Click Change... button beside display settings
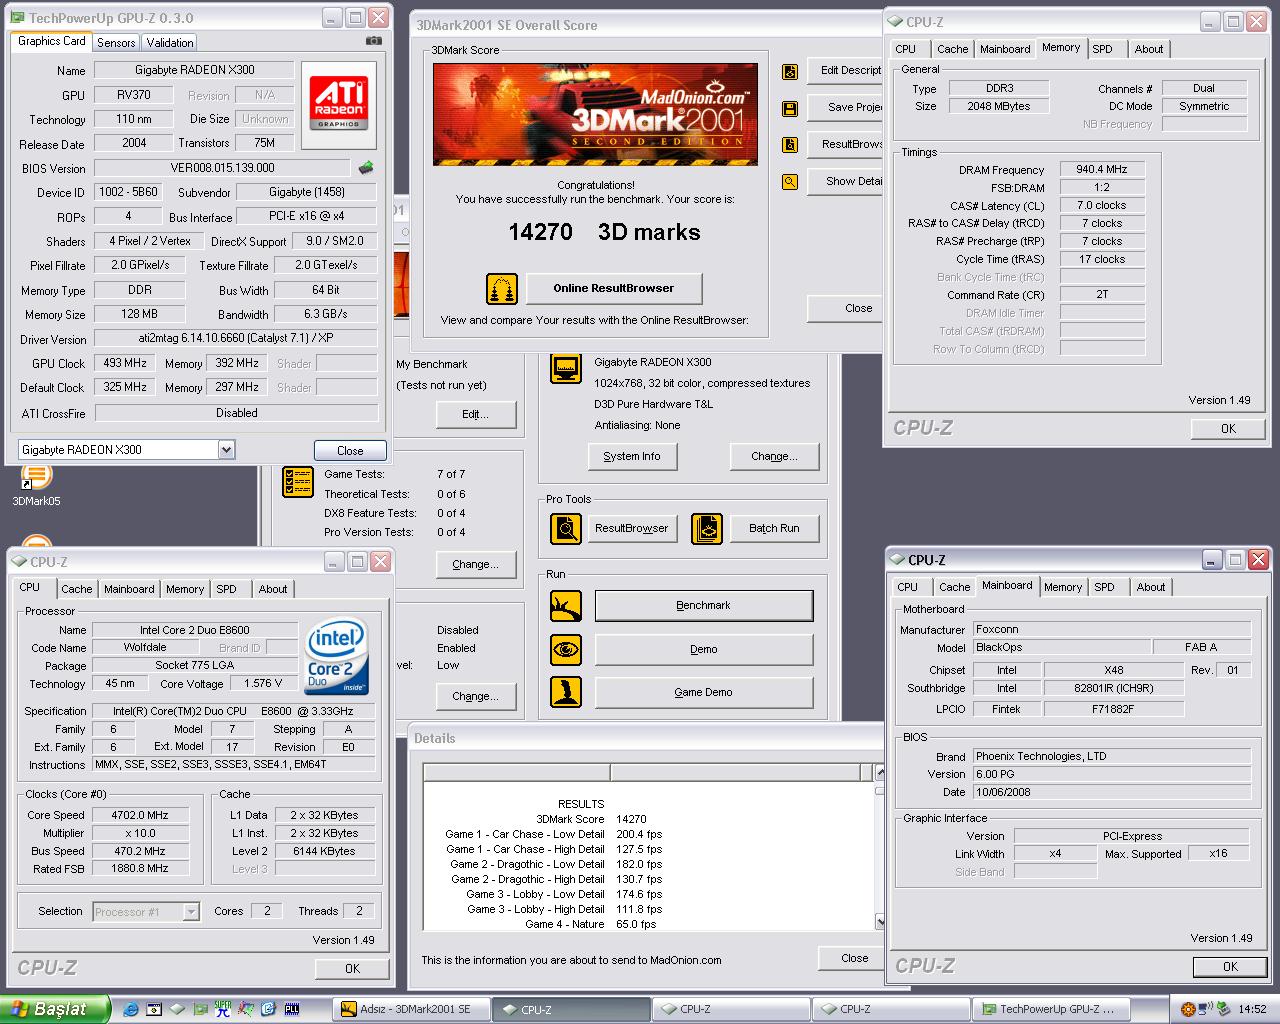 775,456
